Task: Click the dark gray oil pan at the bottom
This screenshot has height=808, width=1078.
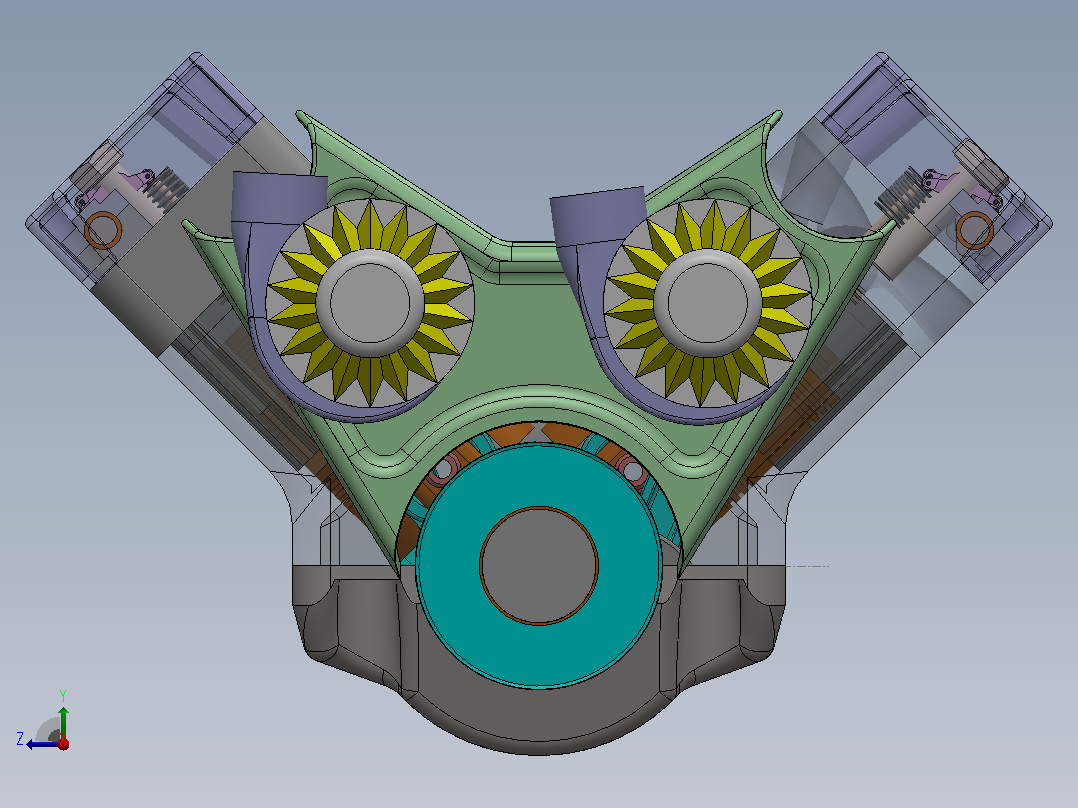Action: click(x=539, y=715)
